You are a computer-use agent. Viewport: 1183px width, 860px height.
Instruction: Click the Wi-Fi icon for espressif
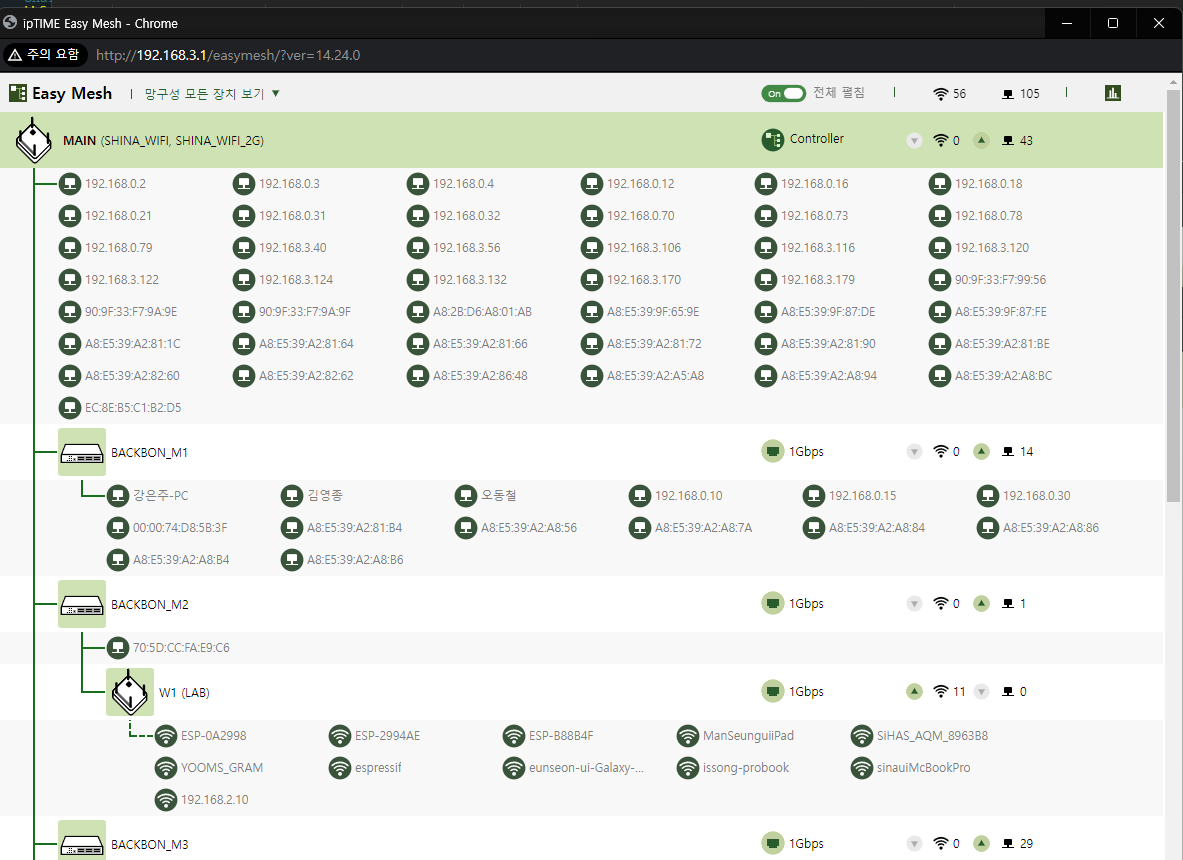point(340,768)
